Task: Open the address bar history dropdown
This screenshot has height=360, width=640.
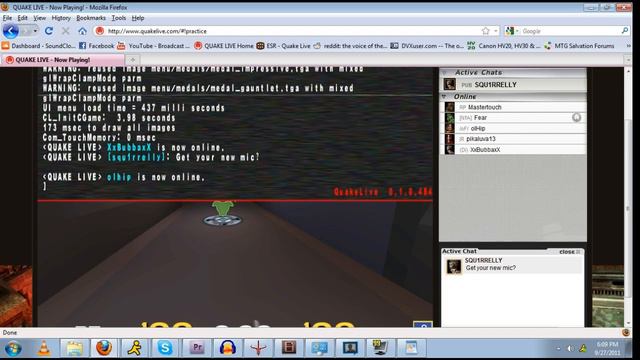Action: [496, 31]
